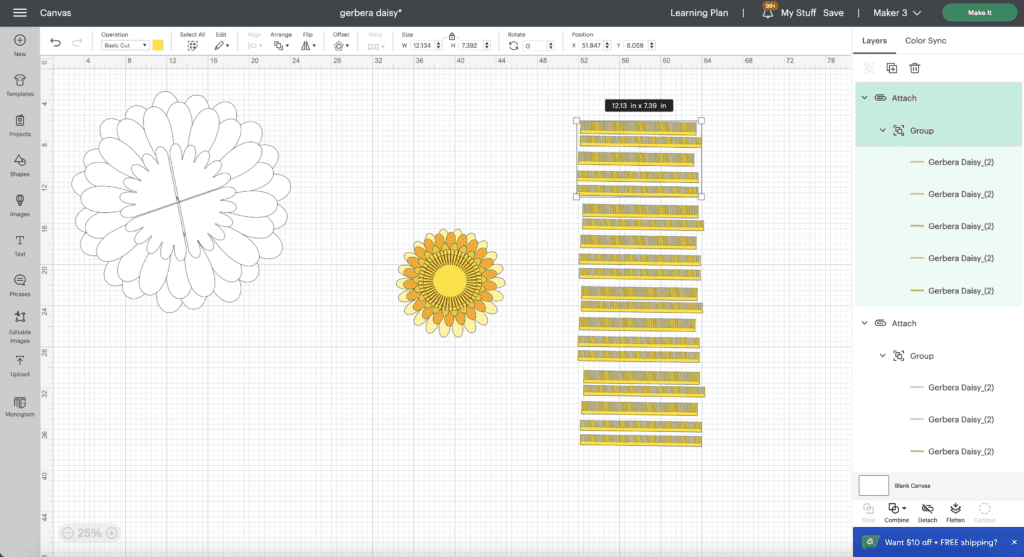1024x557 pixels.
Task: Click Detach in layers footer
Action: pyautogui.click(x=927, y=513)
